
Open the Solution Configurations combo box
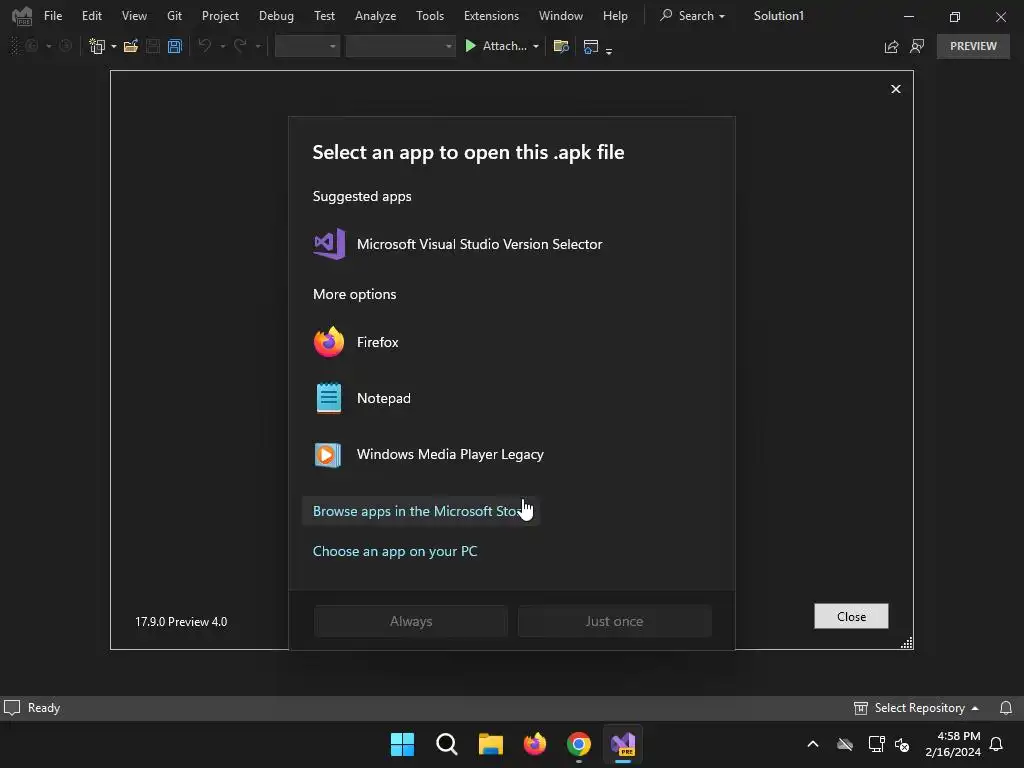click(x=307, y=46)
